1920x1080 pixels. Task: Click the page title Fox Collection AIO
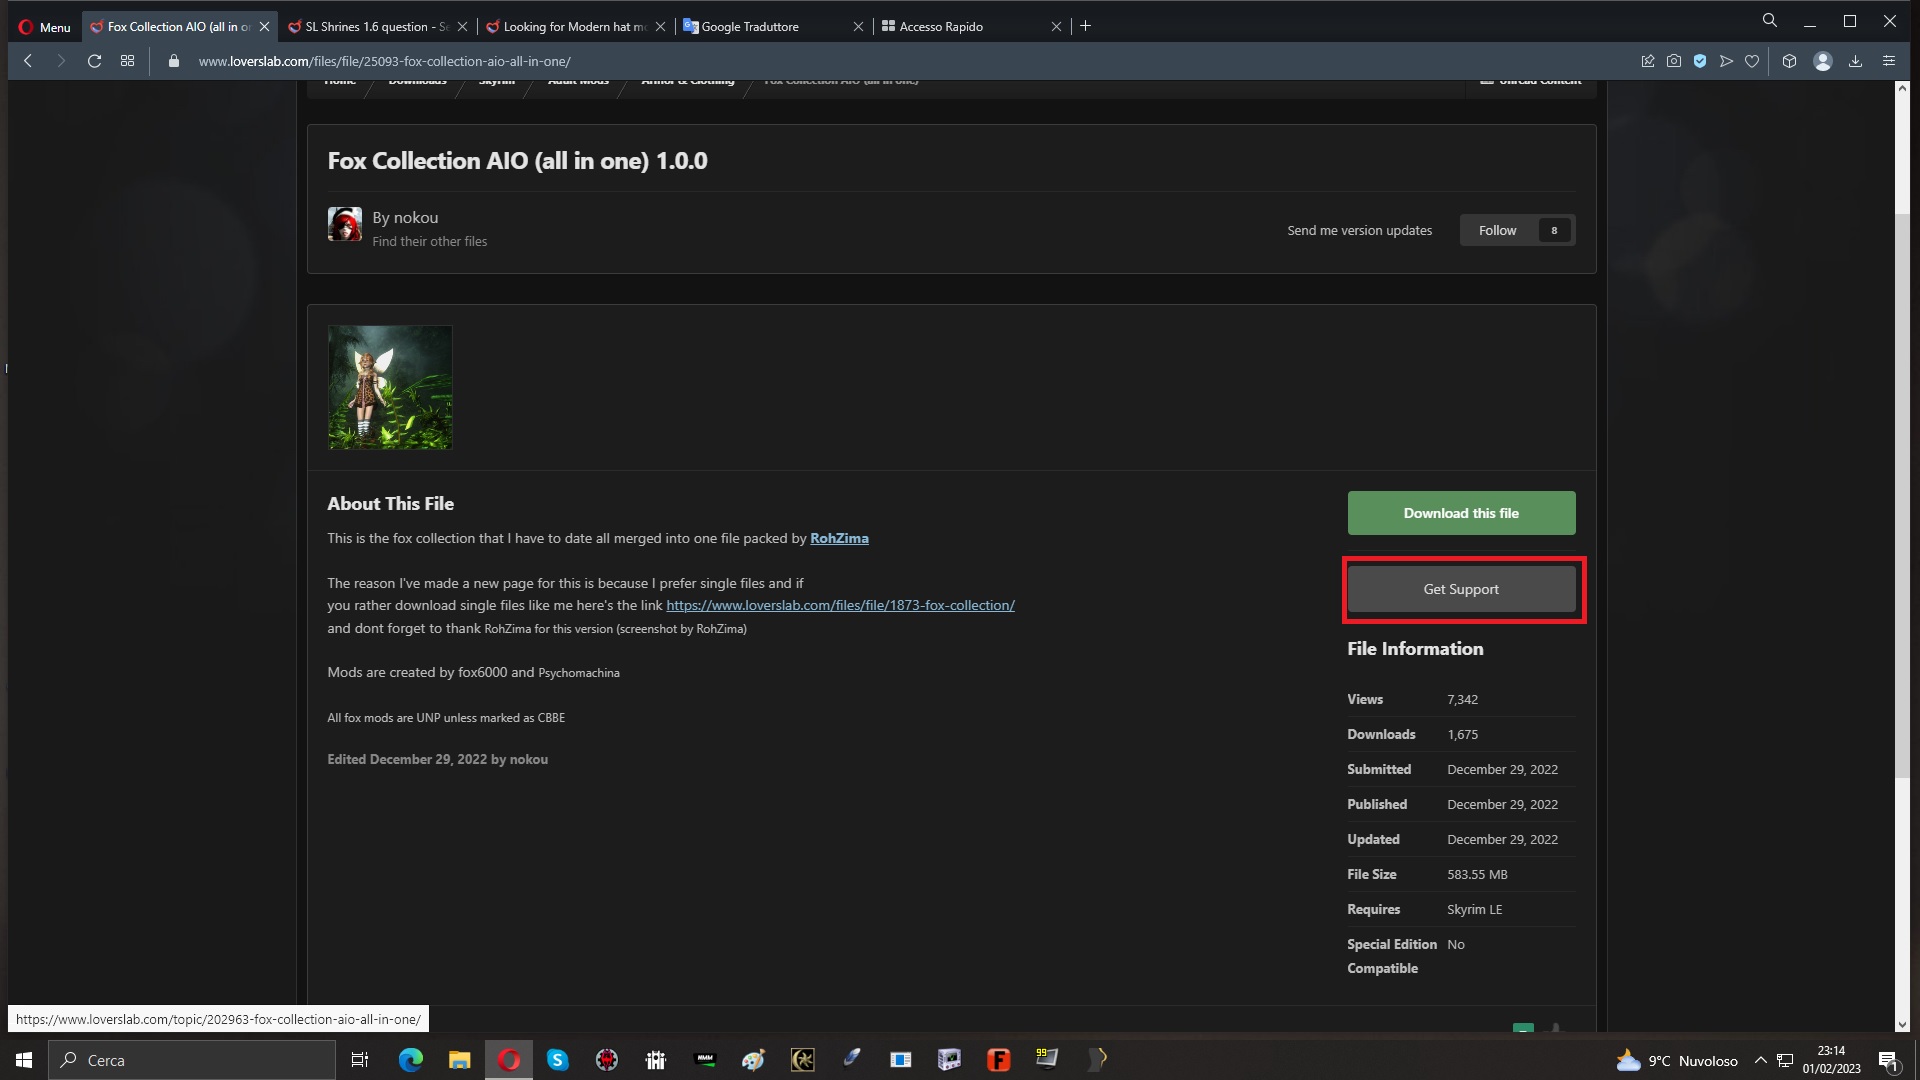[x=517, y=161]
